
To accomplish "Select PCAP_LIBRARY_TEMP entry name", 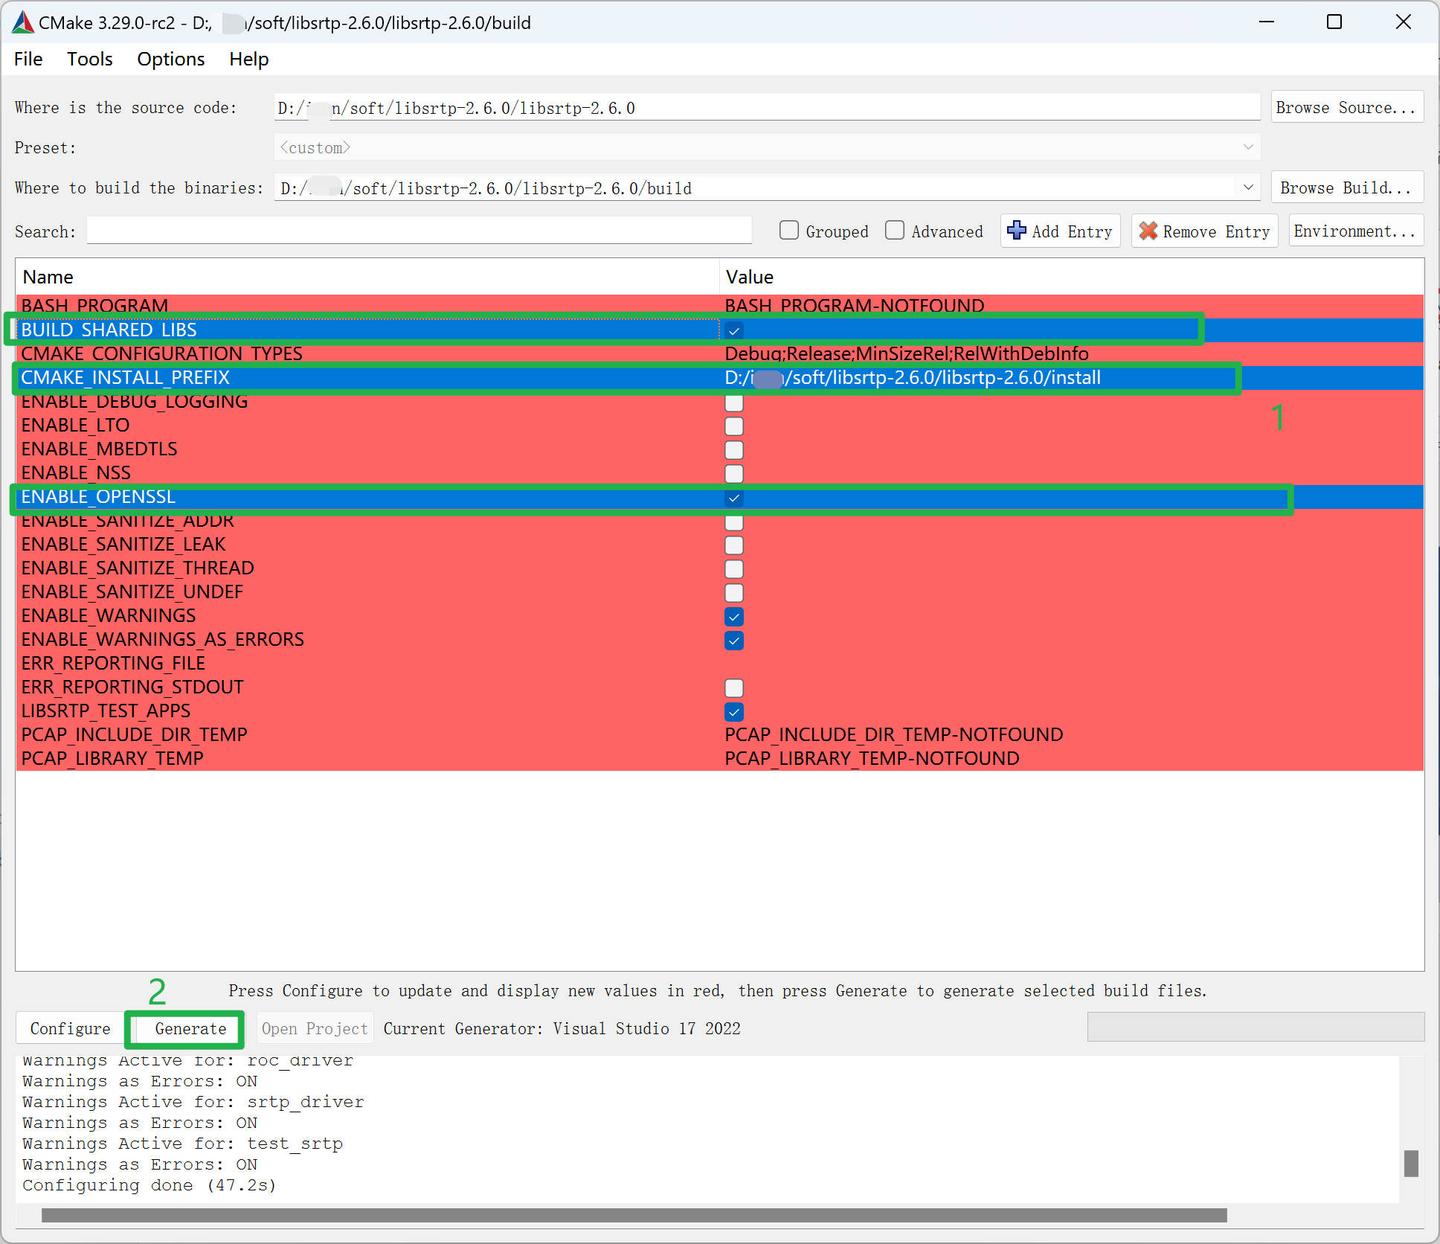I will [112, 759].
